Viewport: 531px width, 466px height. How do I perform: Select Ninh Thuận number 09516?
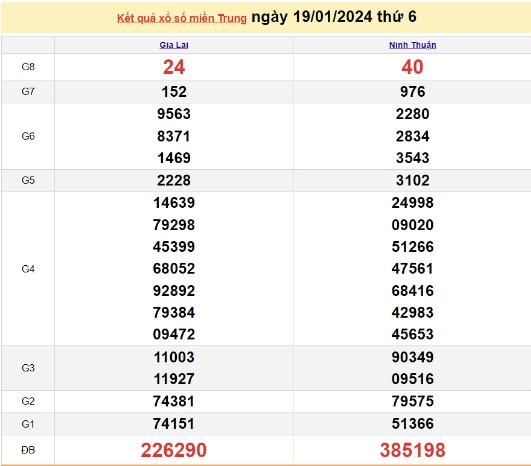pyautogui.click(x=412, y=379)
